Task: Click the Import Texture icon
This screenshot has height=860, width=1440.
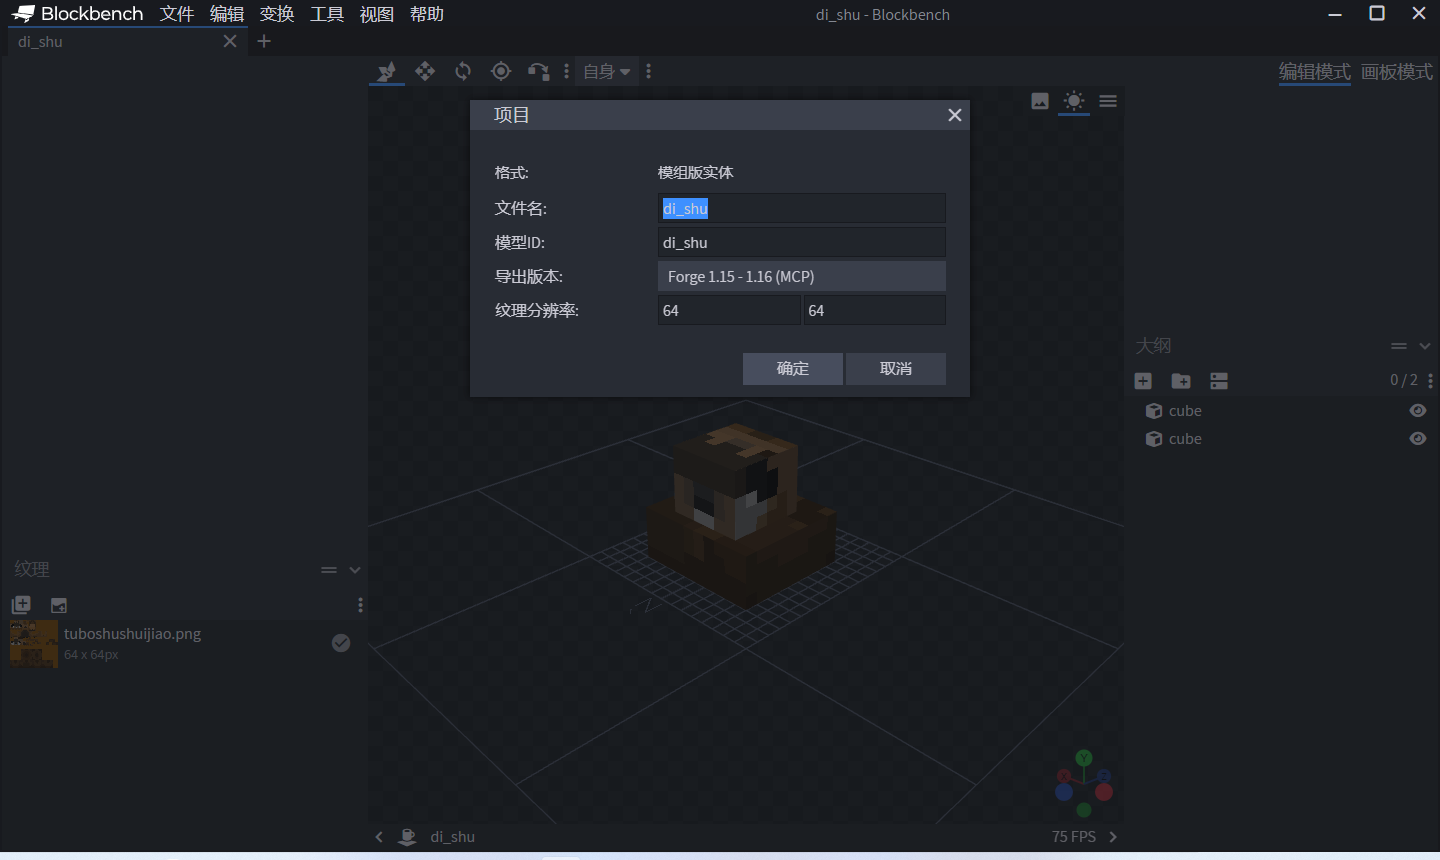Action: click(x=21, y=604)
